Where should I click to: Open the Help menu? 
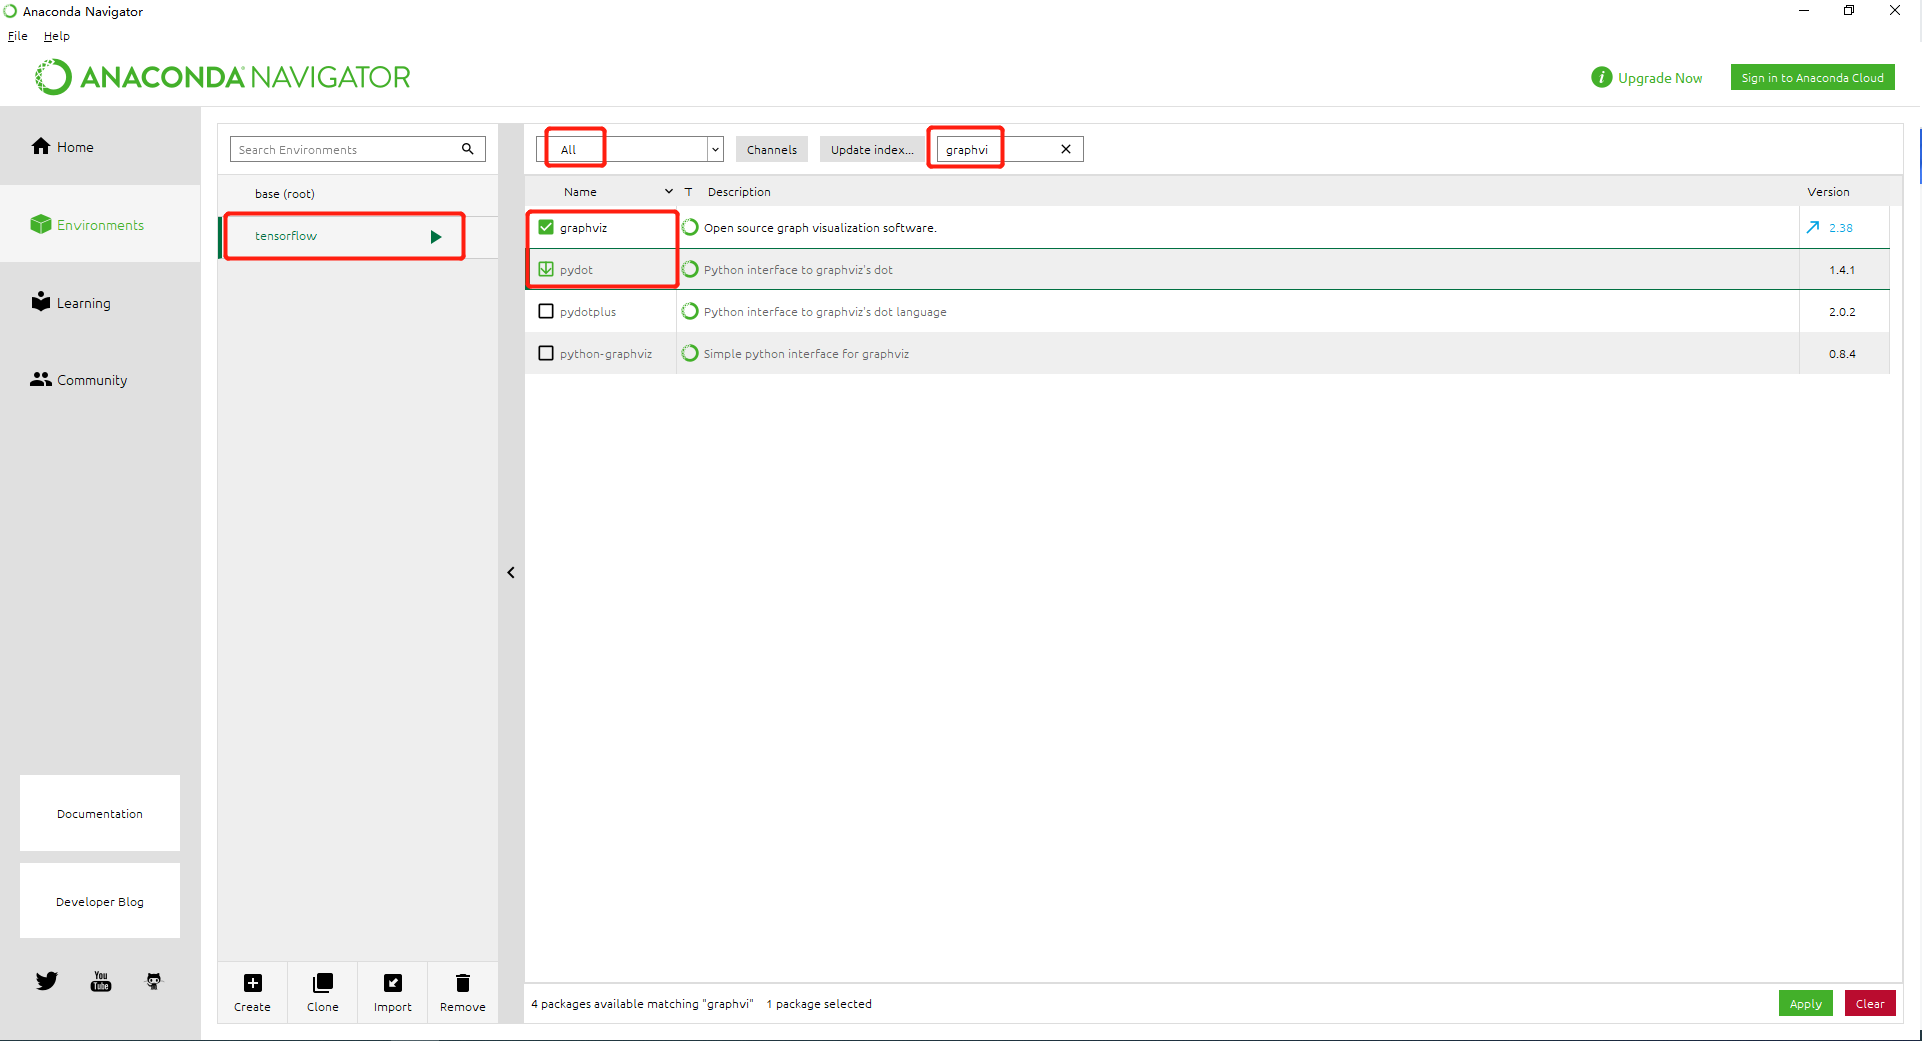[x=57, y=36]
